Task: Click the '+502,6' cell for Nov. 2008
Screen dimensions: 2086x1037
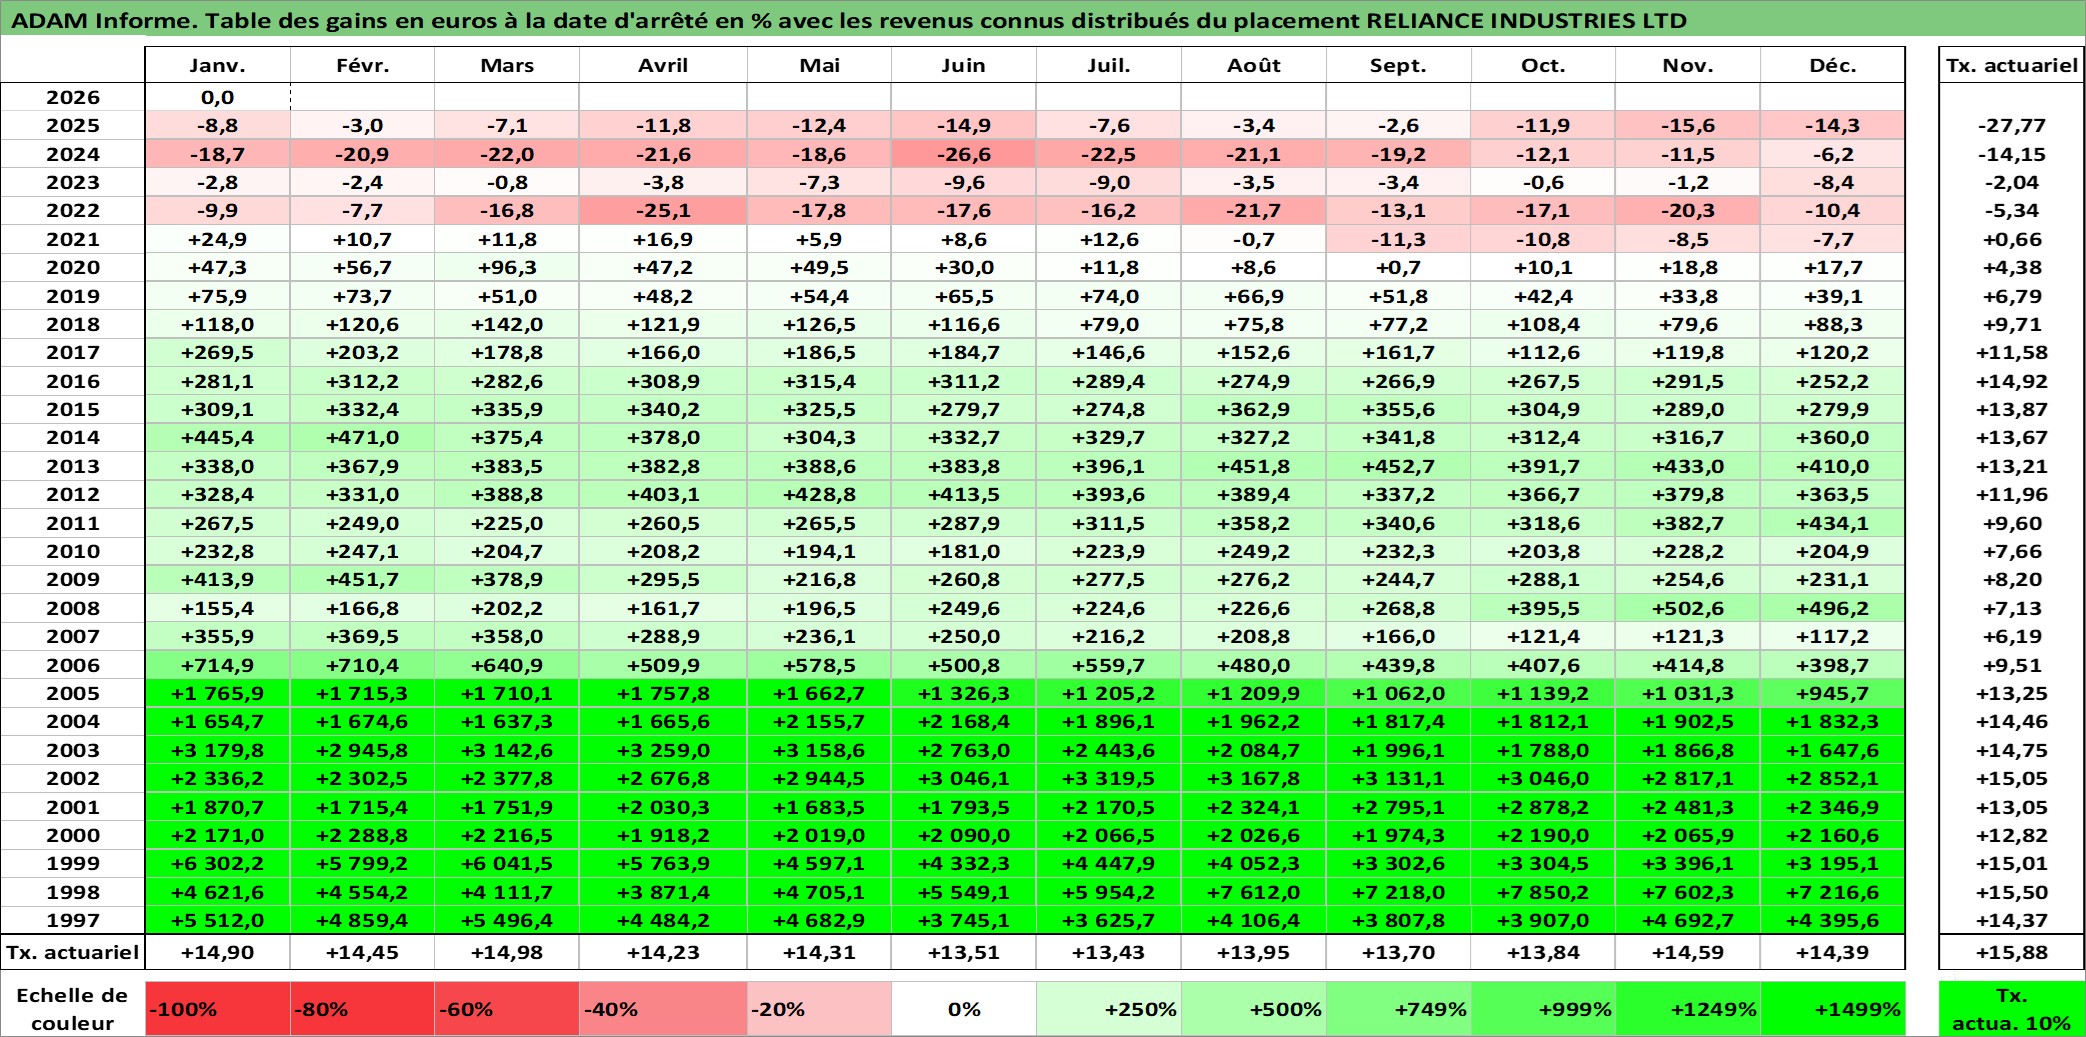Action: (1688, 608)
